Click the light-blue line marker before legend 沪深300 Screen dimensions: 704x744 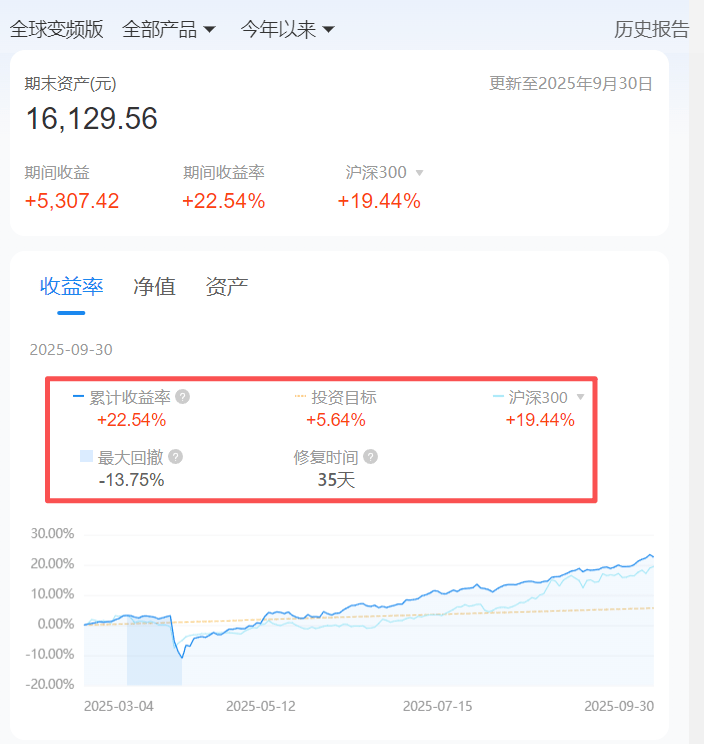(499, 397)
